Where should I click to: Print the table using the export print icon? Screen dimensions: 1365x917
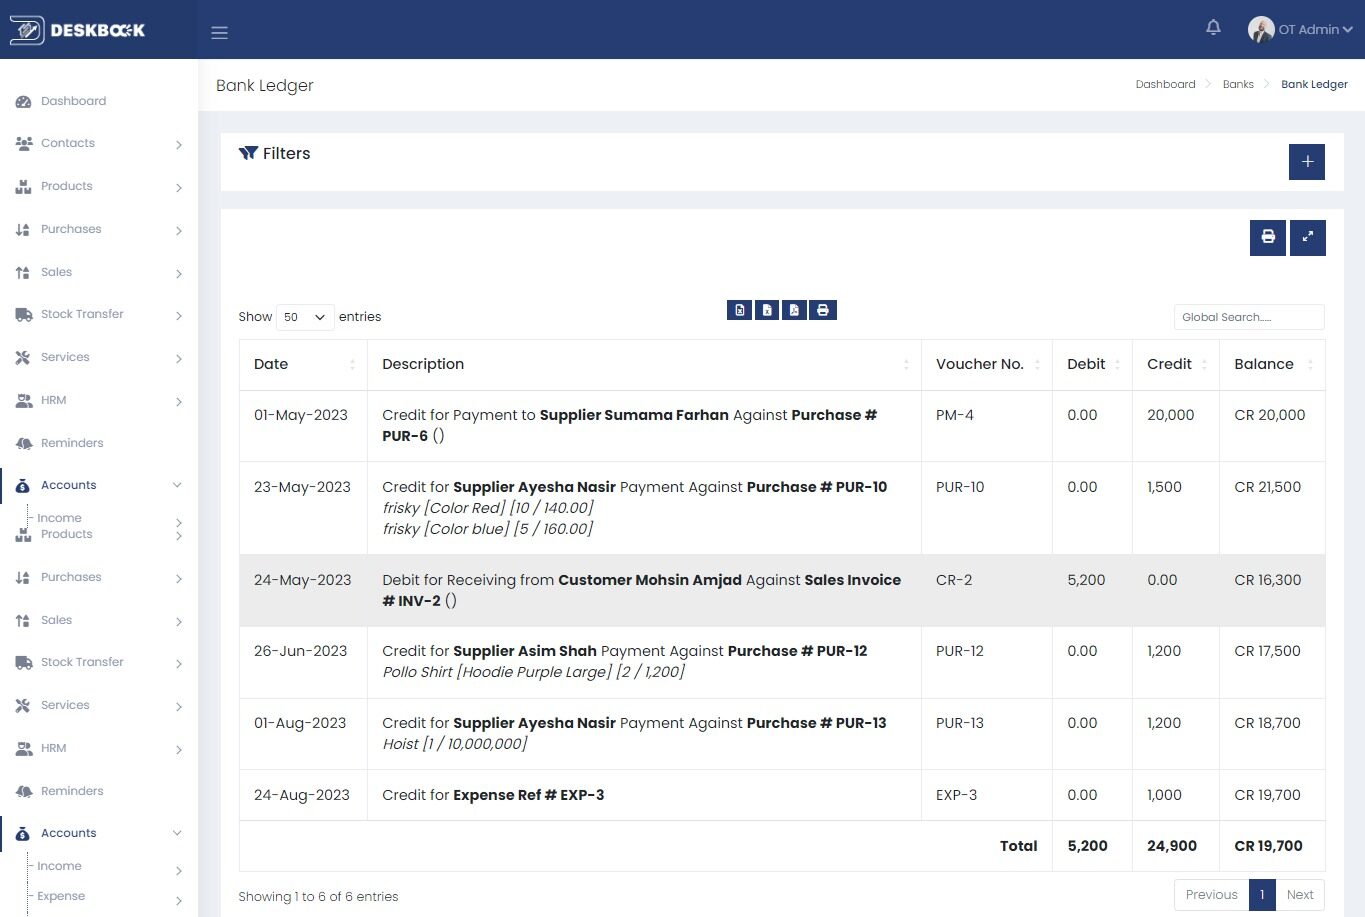(822, 310)
